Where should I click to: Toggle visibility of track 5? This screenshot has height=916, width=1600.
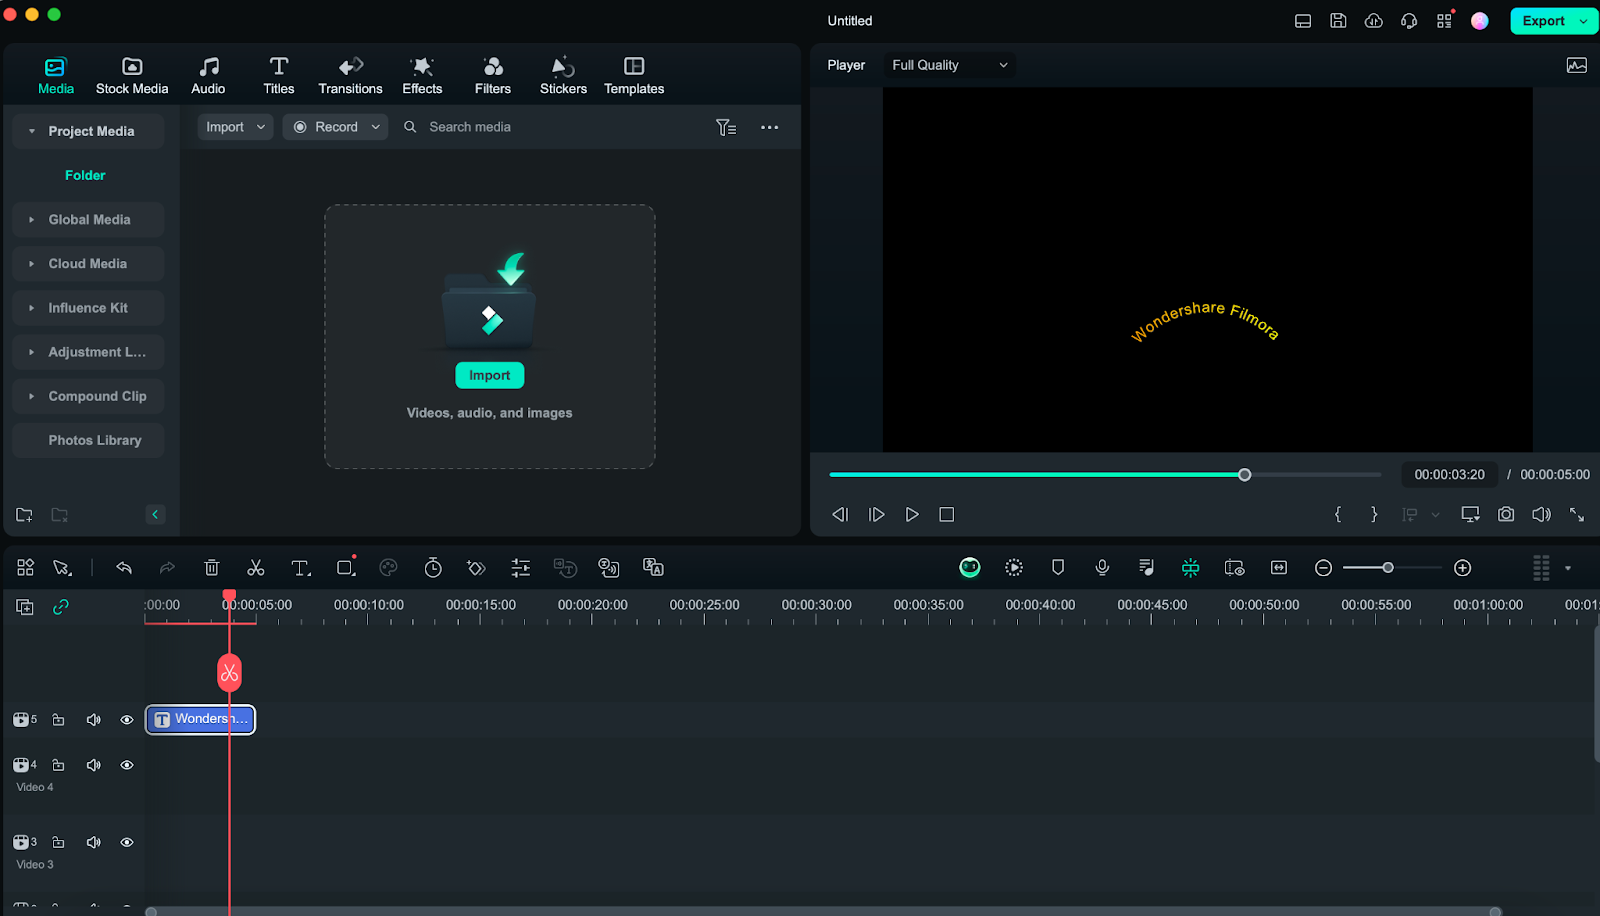[127, 720]
